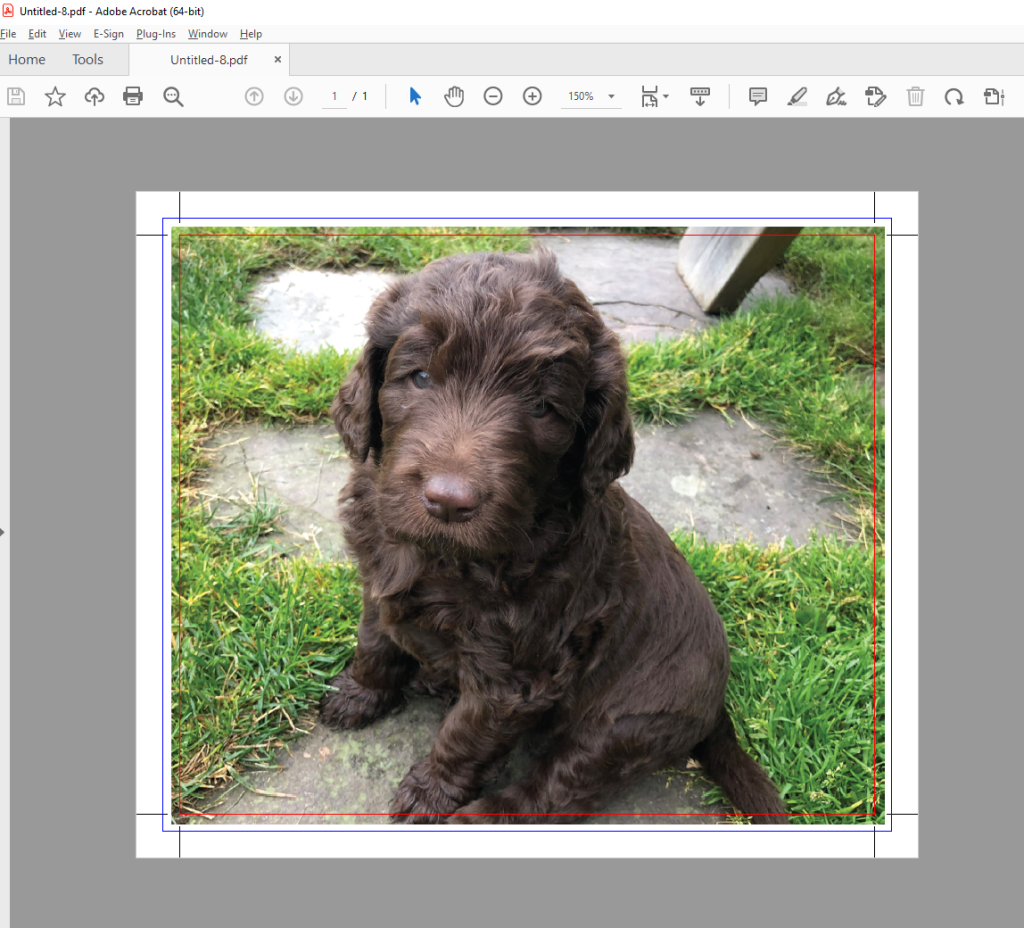1024x928 pixels.
Task: Go to the Home tab
Action: [27, 59]
